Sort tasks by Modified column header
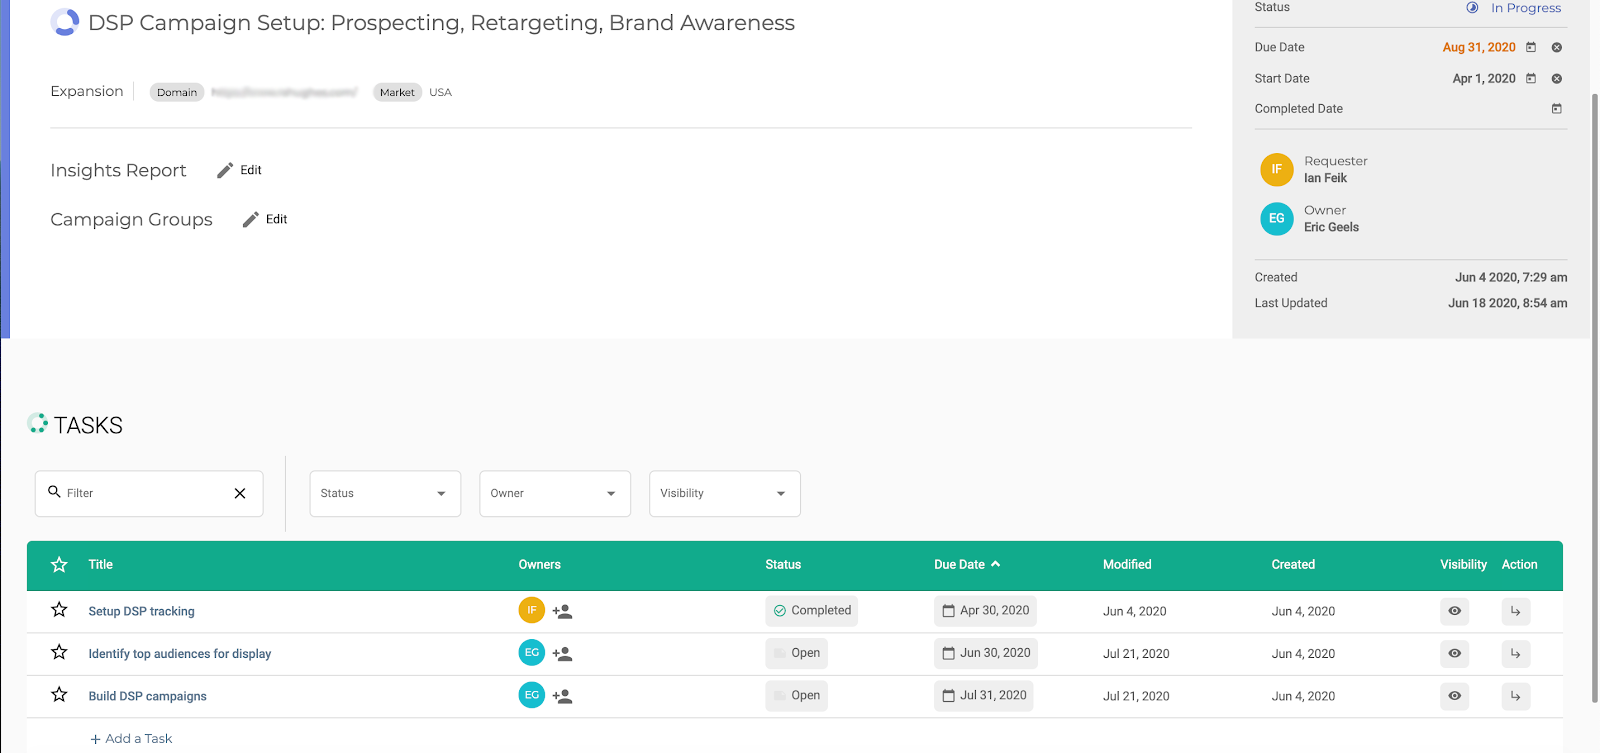This screenshot has width=1600, height=753. click(1127, 565)
